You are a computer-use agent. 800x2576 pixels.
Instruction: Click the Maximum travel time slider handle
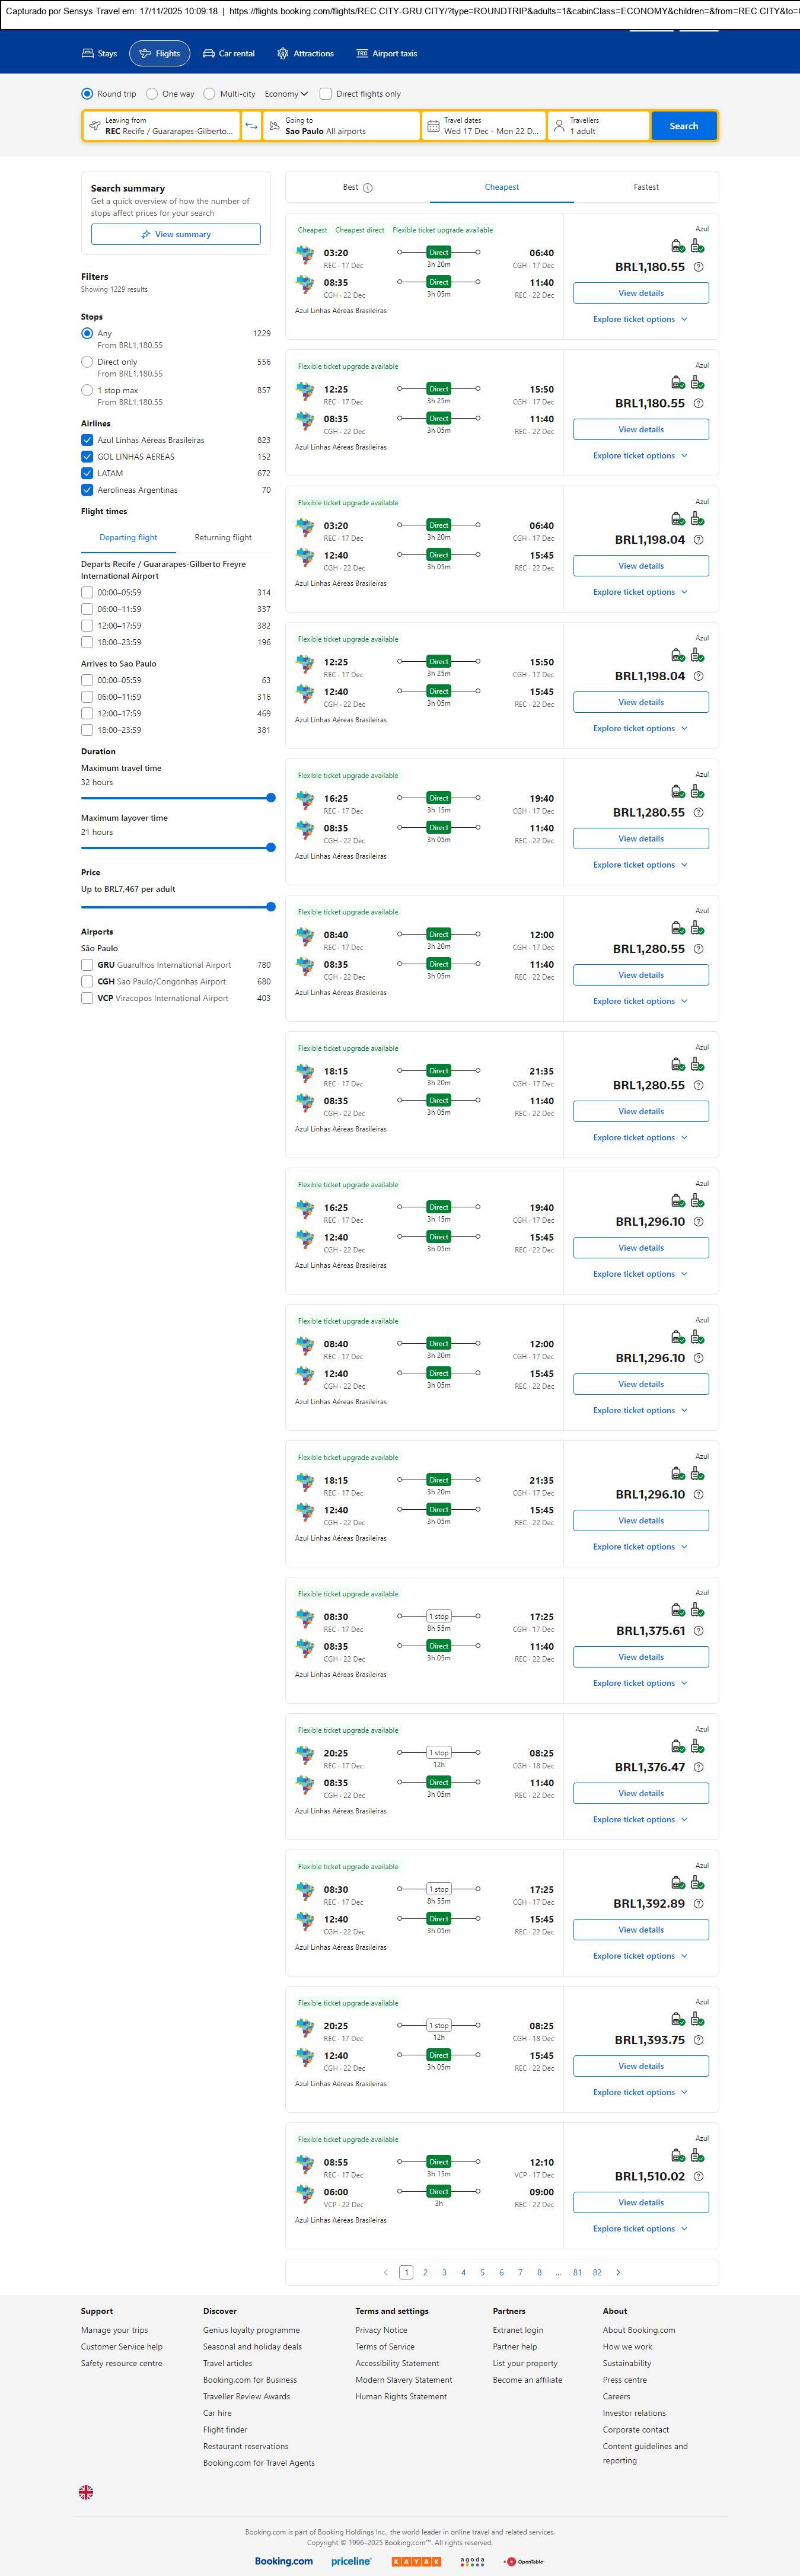tap(270, 798)
